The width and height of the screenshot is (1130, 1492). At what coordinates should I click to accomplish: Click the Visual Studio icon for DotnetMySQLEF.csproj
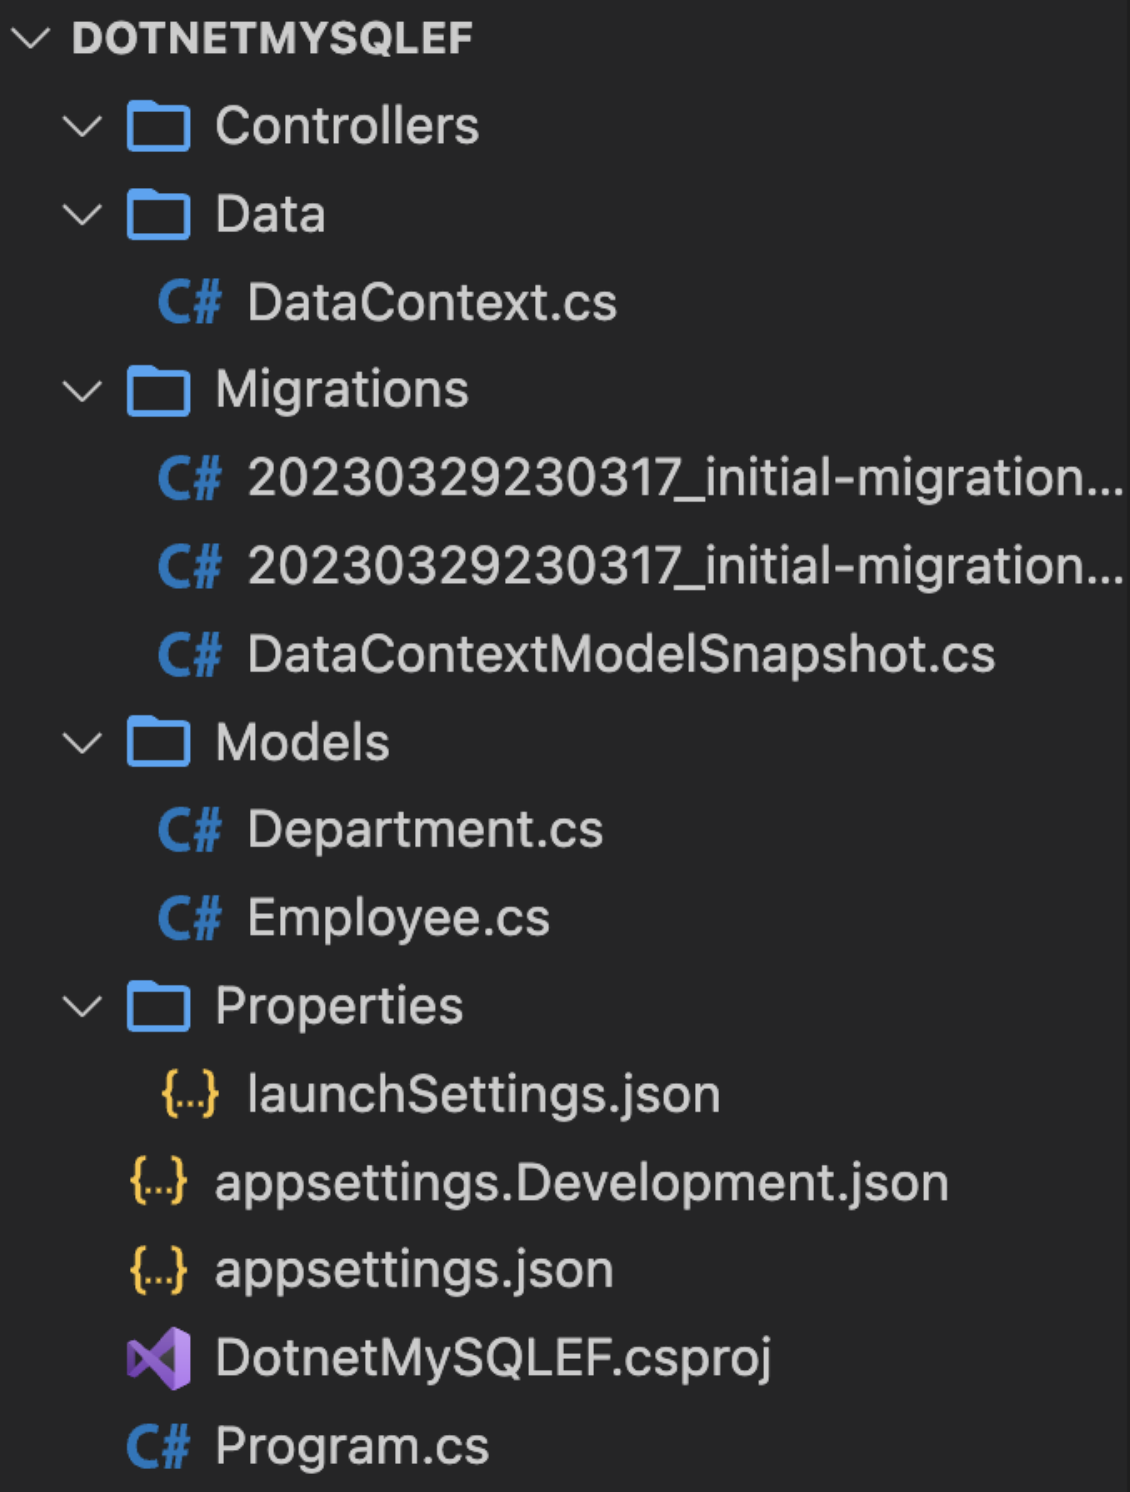[x=158, y=1358]
